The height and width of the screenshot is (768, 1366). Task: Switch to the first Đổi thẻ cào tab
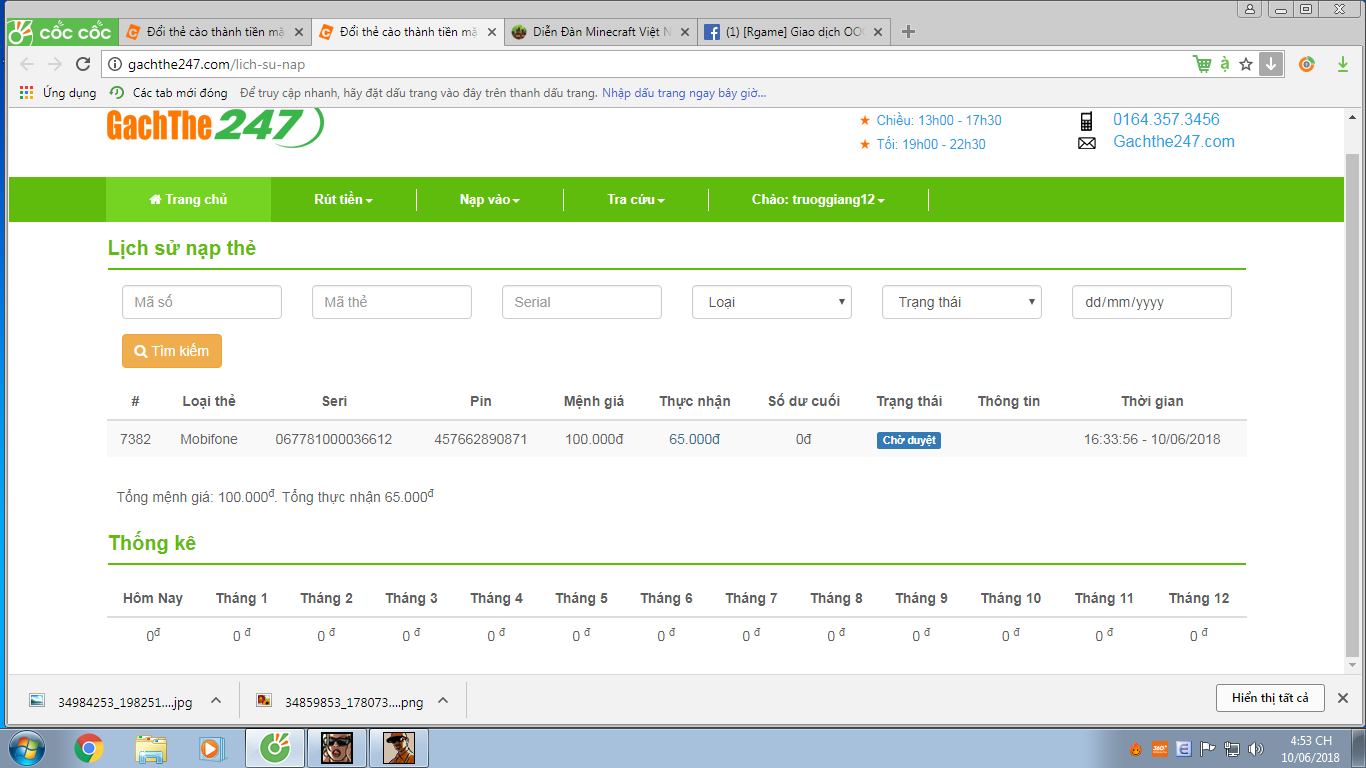(x=216, y=32)
